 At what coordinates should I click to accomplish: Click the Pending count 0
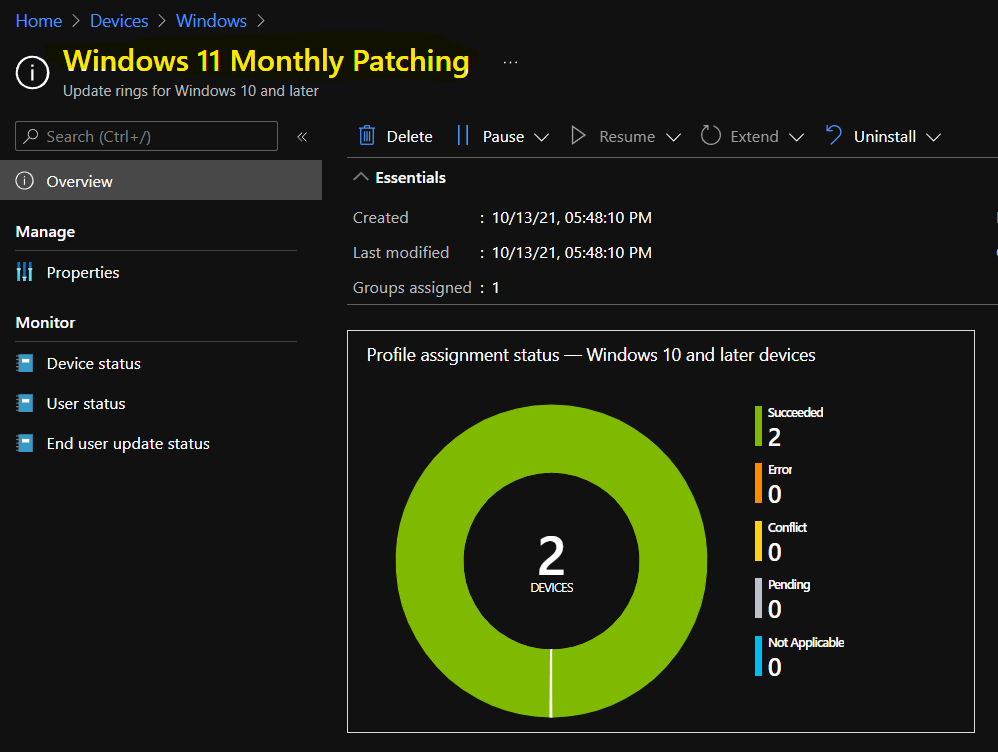pos(774,609)
